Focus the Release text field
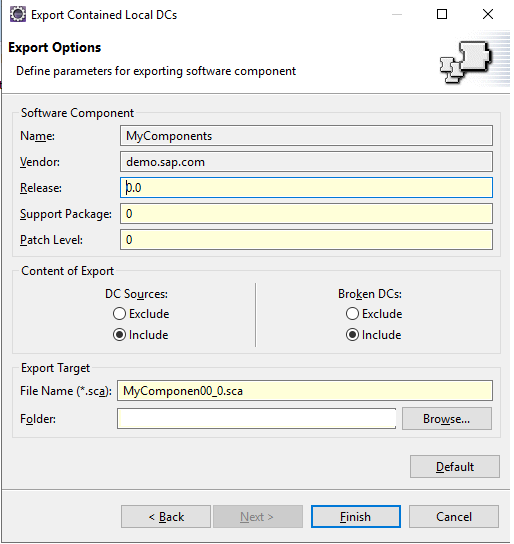 click(x=306, y=188)
